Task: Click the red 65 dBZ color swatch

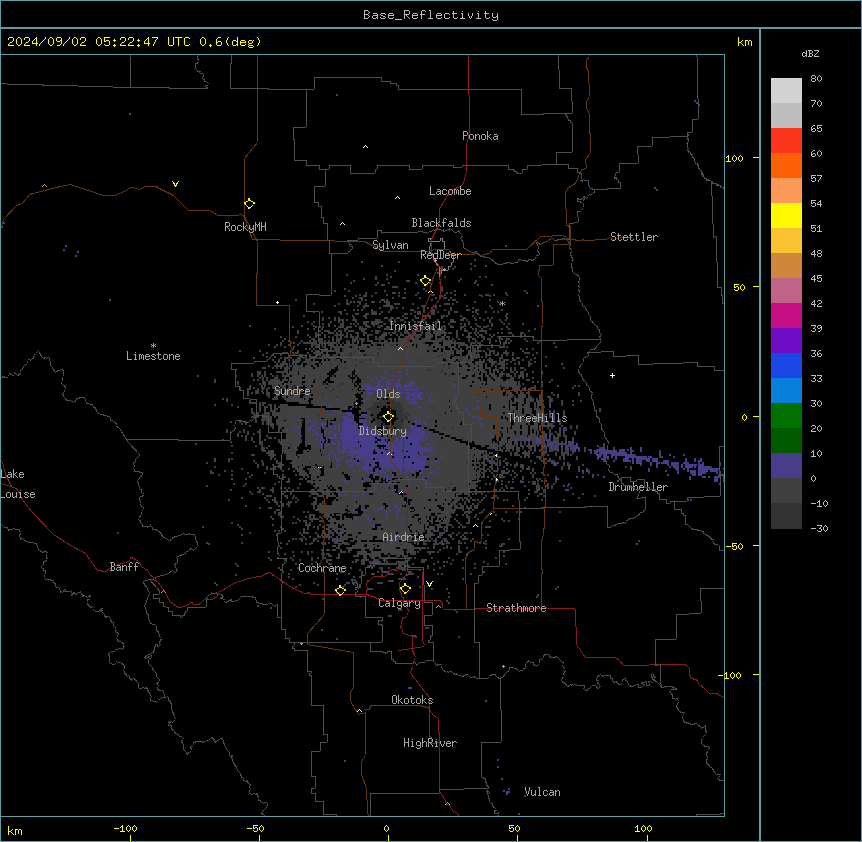Action: [786, 140]
